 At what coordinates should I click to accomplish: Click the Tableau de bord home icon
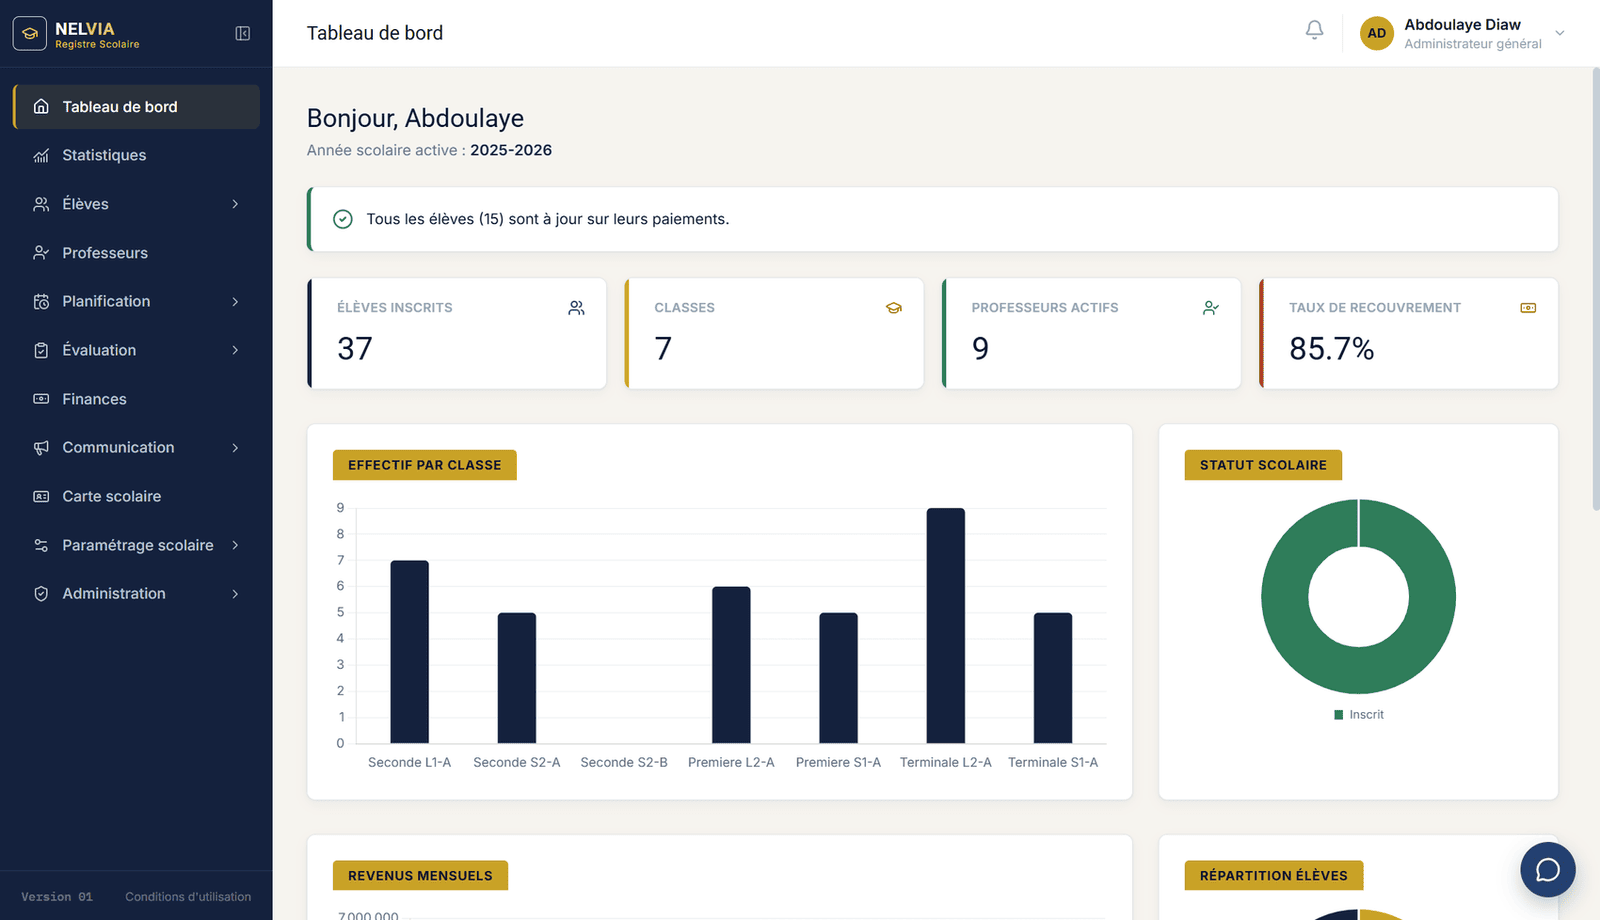coord(41,106)
